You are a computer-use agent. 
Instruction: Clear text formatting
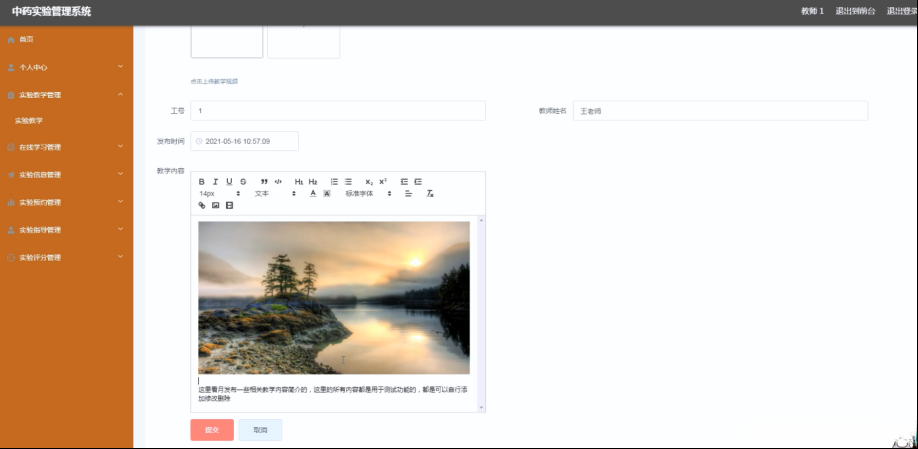[x=430, y=194]
